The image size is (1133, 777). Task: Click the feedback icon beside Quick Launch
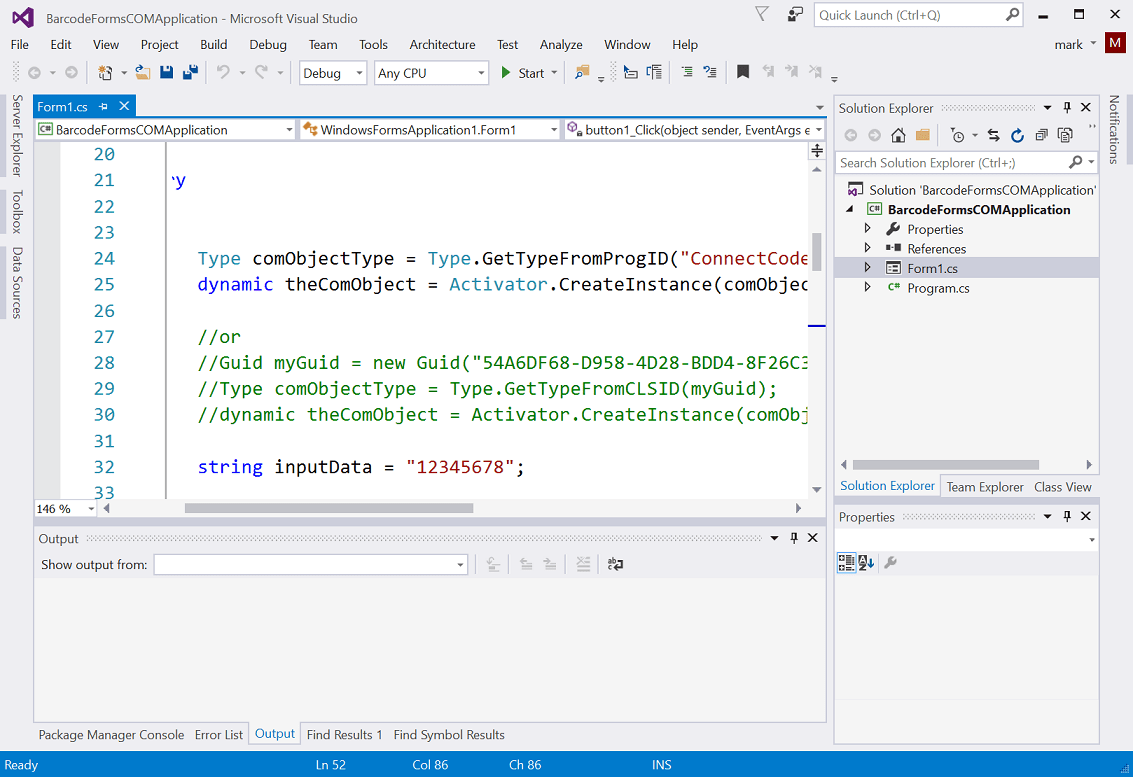795,14
